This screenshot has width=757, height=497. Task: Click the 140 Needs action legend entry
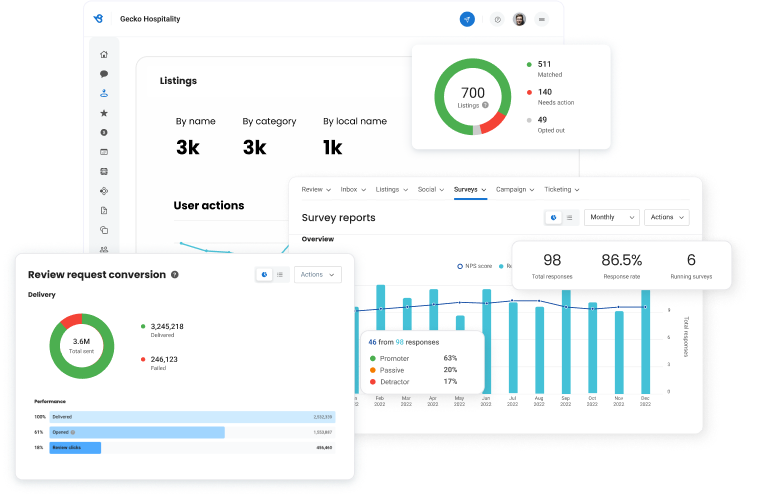550,97
